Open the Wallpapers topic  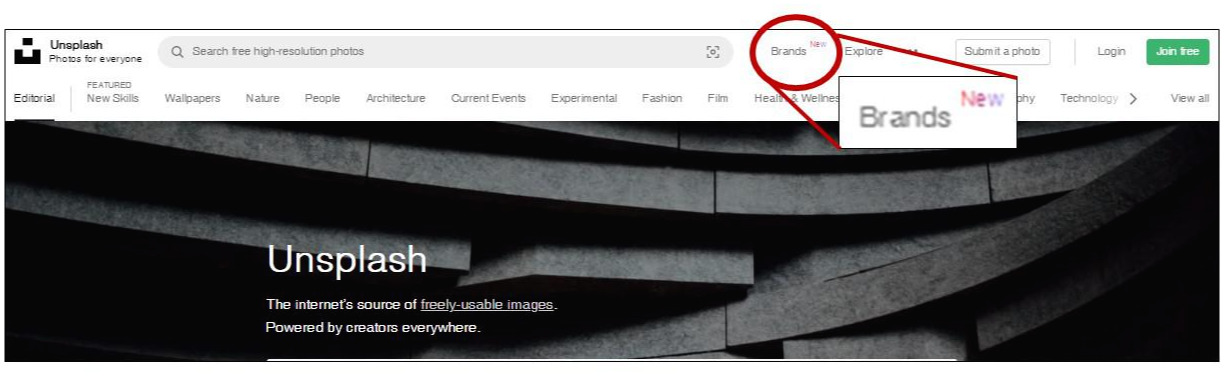192,99
